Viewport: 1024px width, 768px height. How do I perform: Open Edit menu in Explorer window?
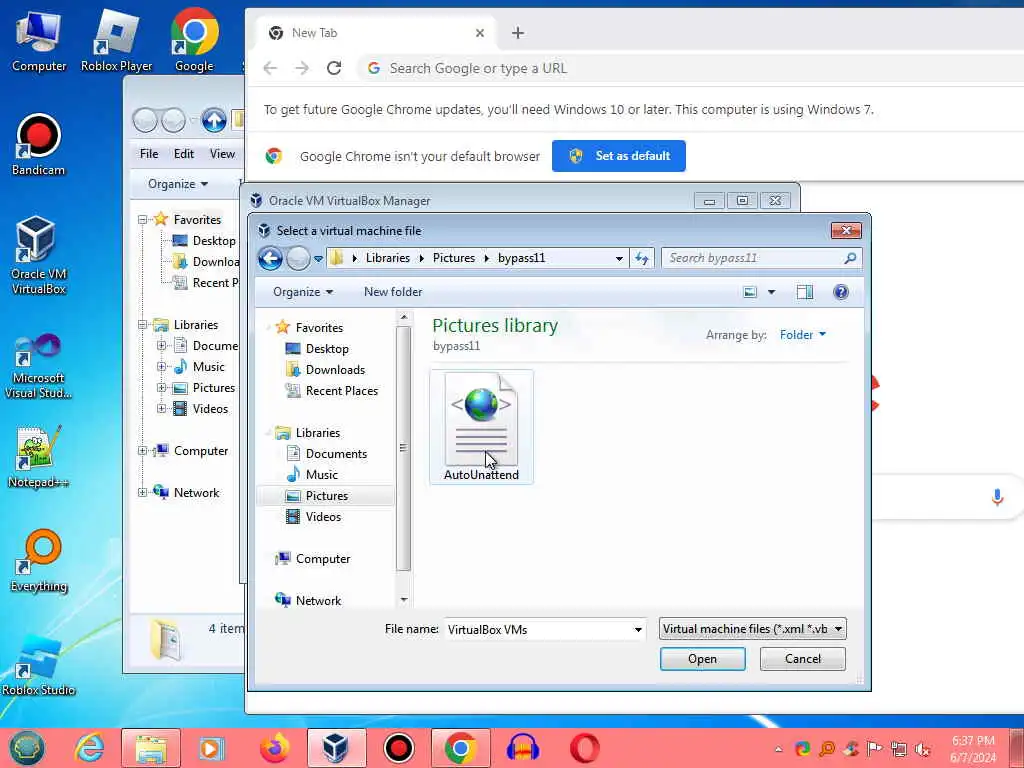pyautogui.click(x=184, y=153)
